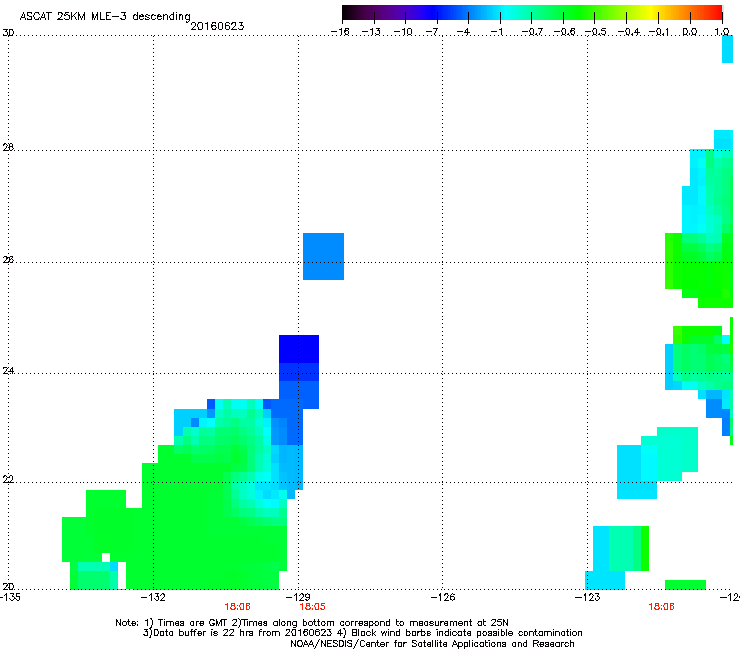Click the 0.0 color bar label
This screenshot has height=650, width=740.
click(x=690, y=32)
